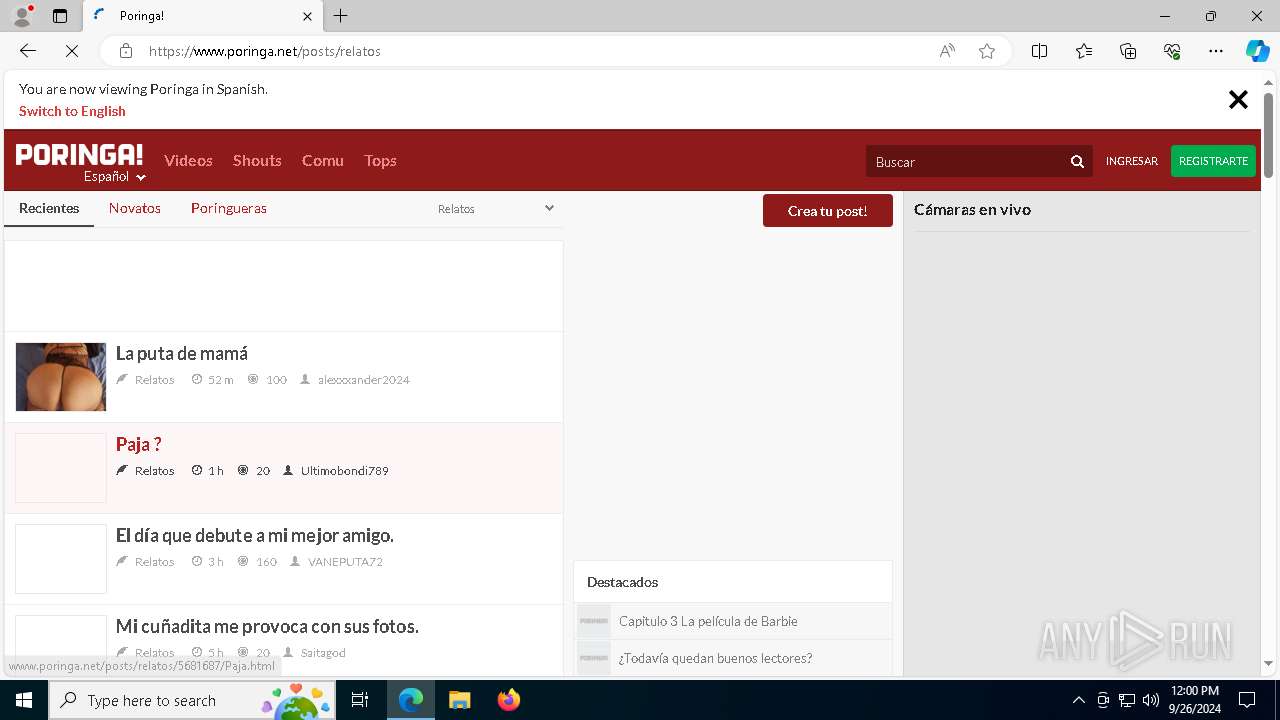Viewport: 1280px width, 720px height.
Task: Open the taskbar clock and date
Action: click(x=1194, y=700)
